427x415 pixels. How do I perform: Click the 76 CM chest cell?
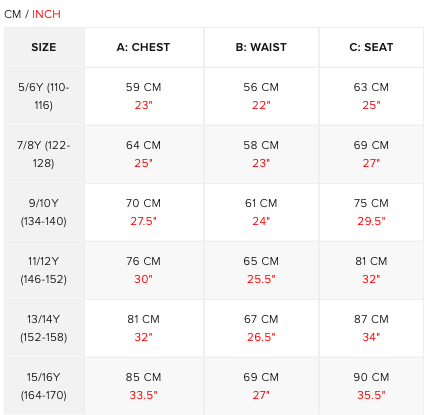tap(144, 270)
